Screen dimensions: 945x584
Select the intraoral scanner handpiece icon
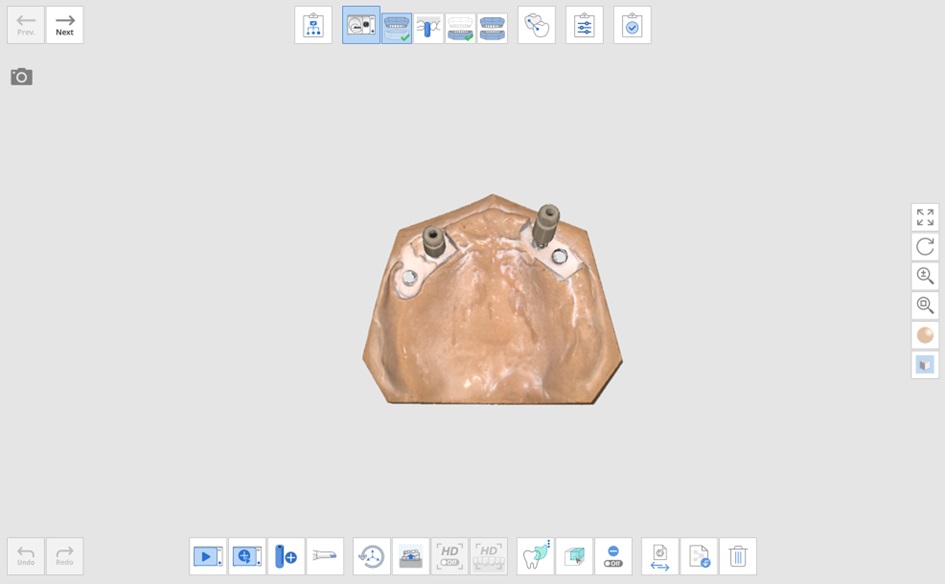(325, 556)
